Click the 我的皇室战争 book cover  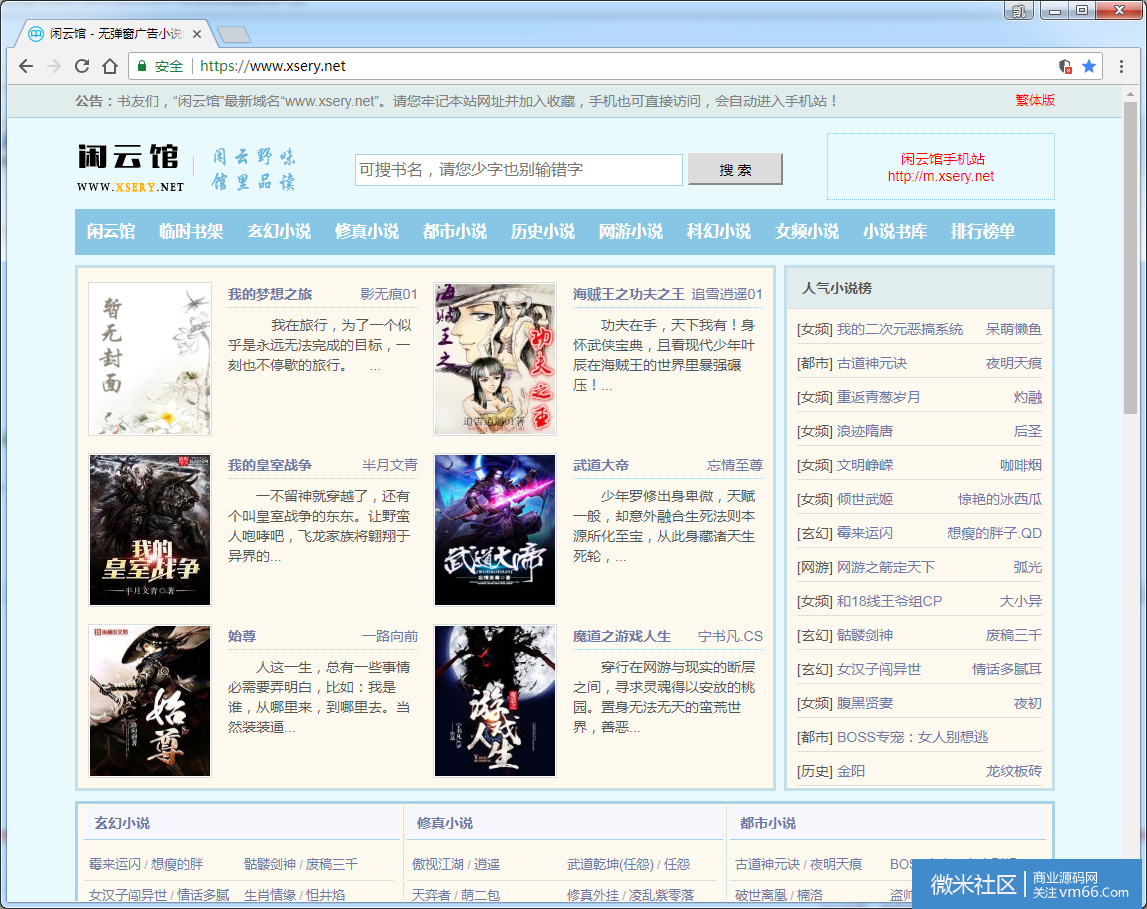tap(150, 530)
